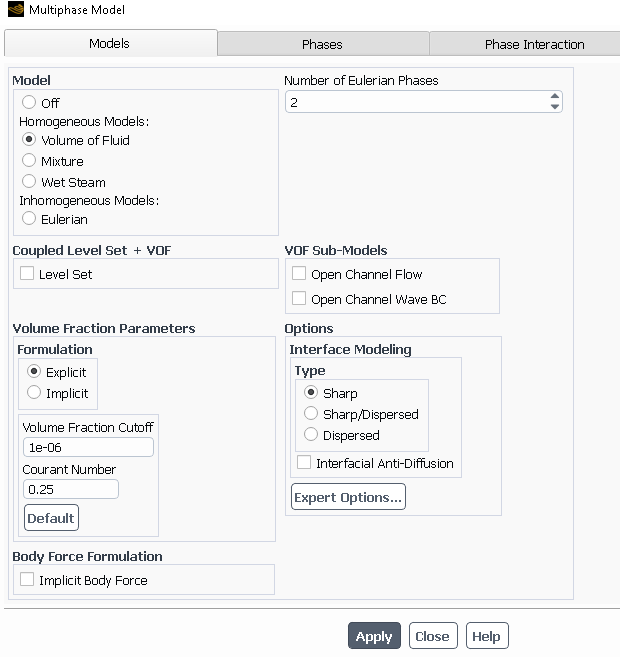Check Open Channel Flow sub-model

pyautogui.click(x=299, y=274)
